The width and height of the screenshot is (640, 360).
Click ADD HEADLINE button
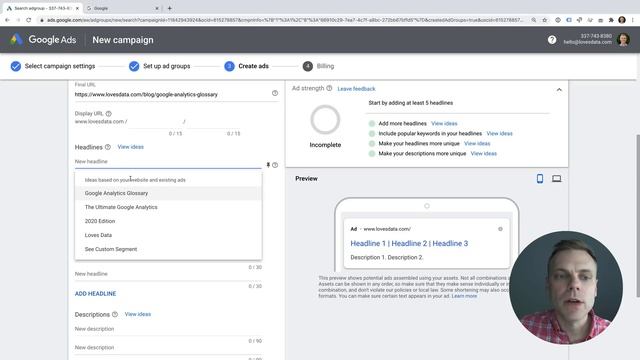point(96,293)
